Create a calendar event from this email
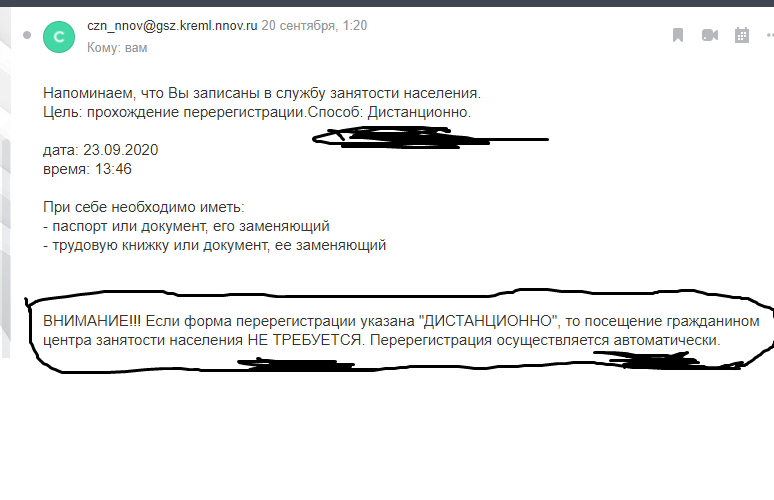Image resolution: width=774 pixels, height=500 pixels. coord(741,35)
